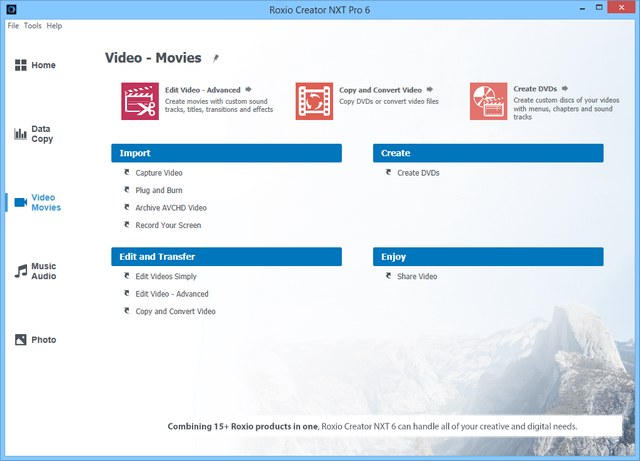Click the Music Audio note icon
The image size is (640, 461).
[x=21, y=271]
